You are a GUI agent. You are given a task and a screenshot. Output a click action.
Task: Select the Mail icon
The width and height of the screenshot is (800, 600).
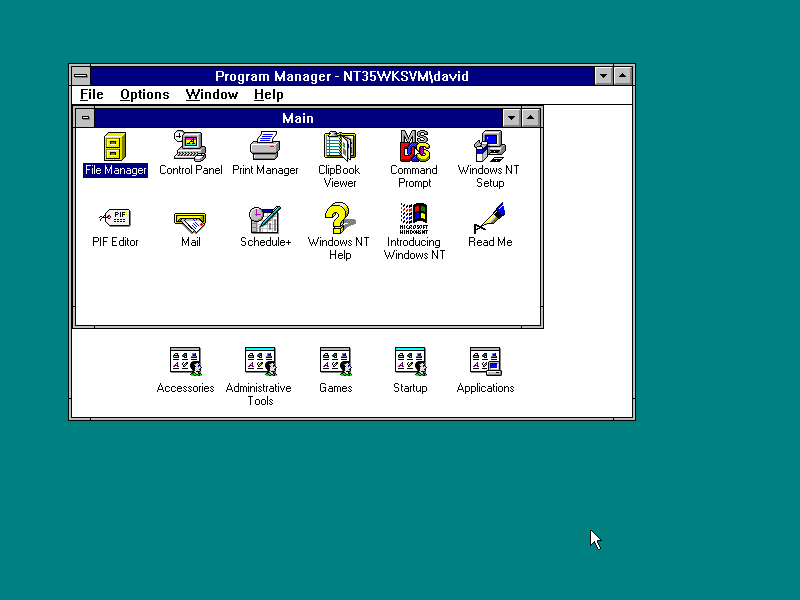tap(190, 221)
